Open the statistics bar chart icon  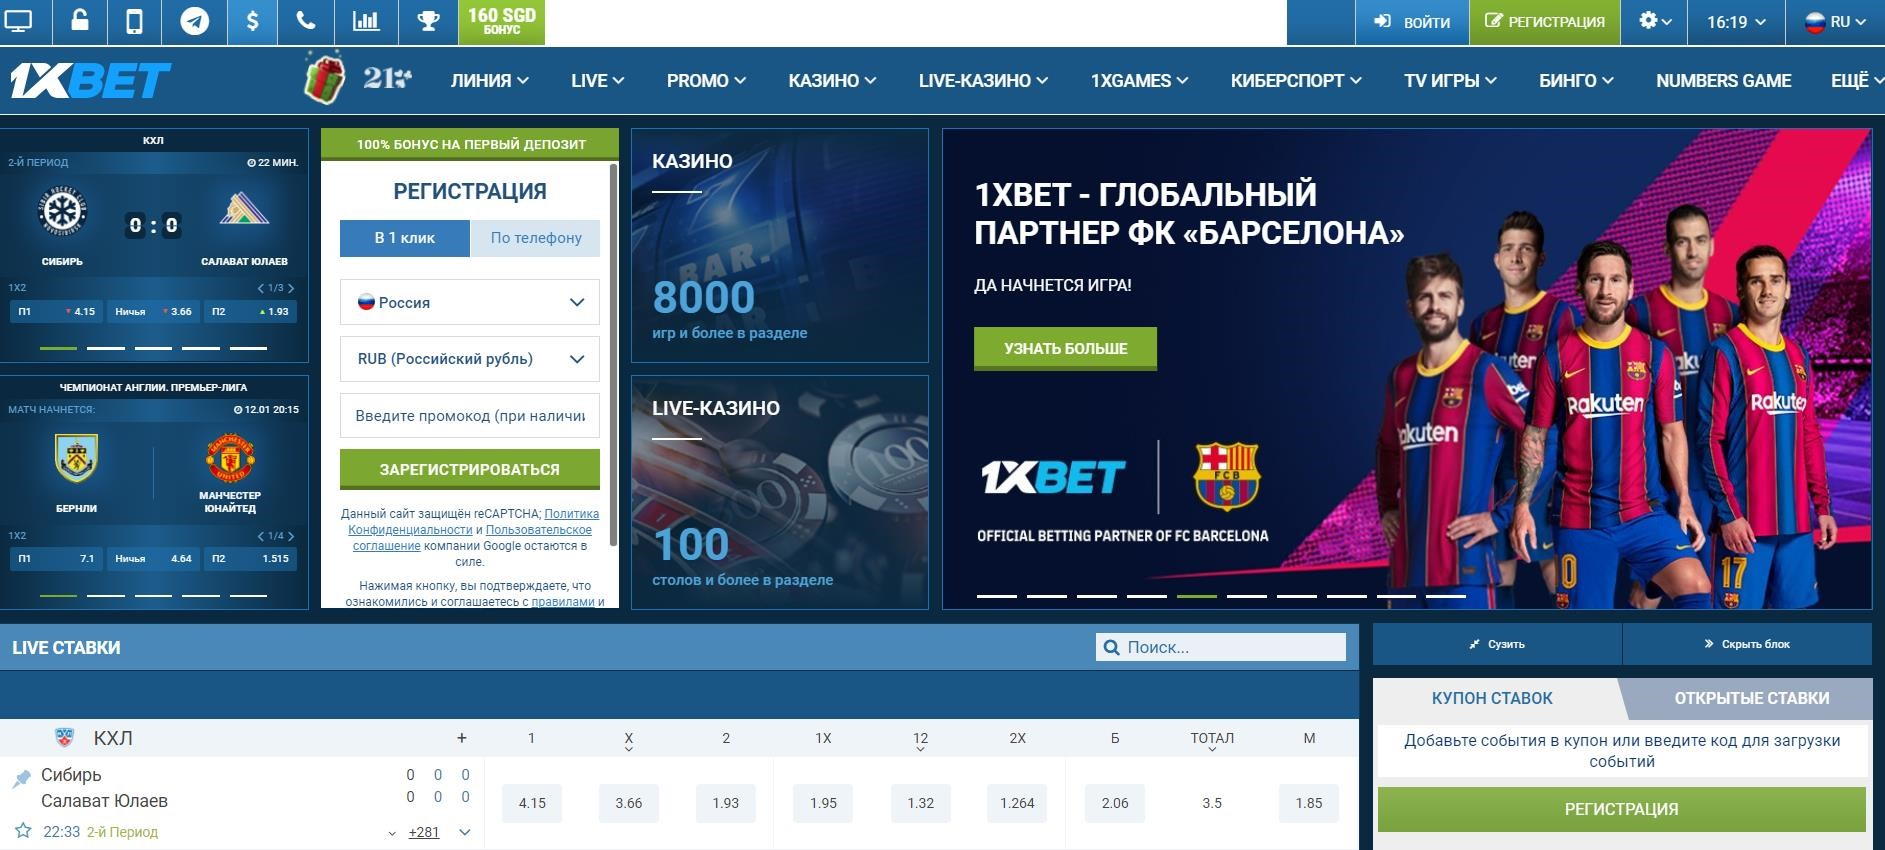(x=367, y=21)
